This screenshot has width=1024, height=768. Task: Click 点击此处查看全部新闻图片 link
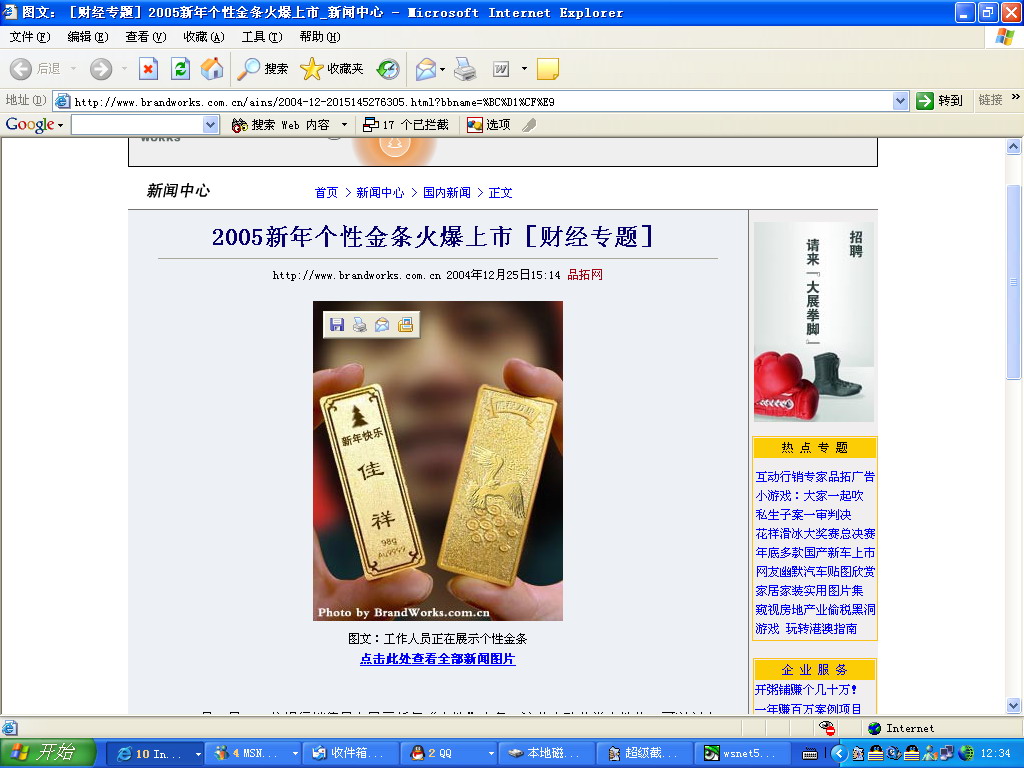coord(438,659)
